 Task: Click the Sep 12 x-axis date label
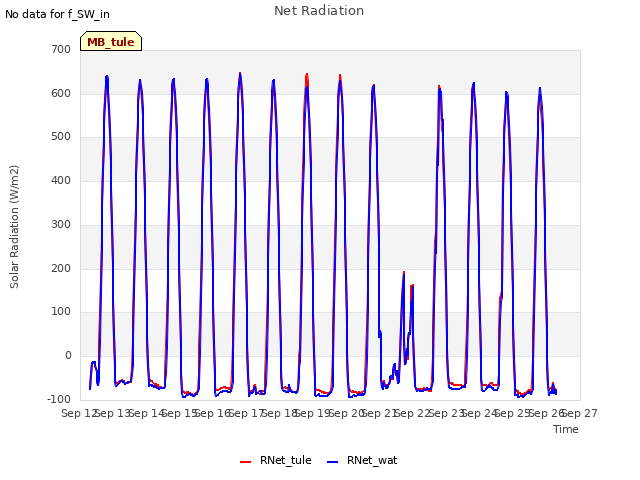[79, 413]
